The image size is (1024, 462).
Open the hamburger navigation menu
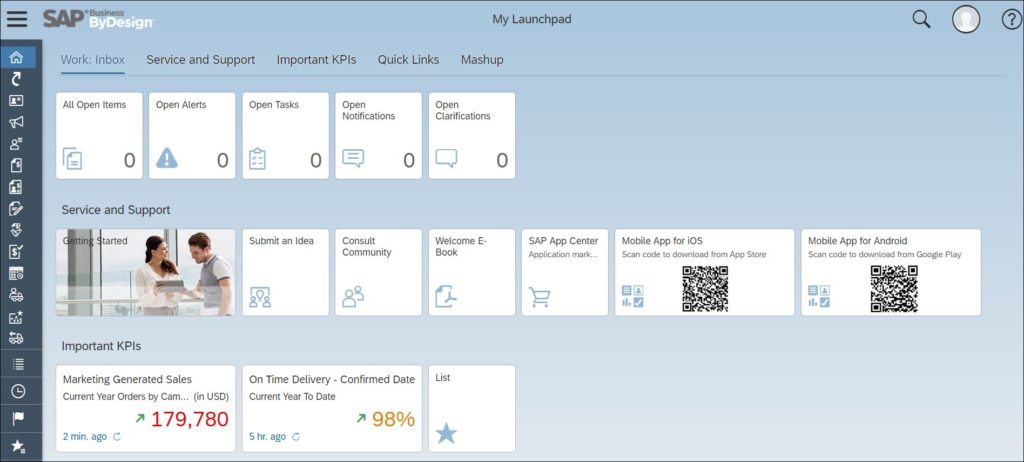tap(17, 19)
